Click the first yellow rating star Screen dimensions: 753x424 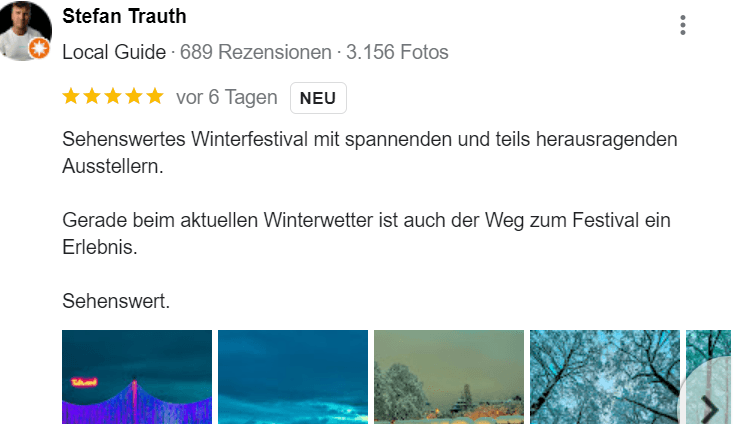71,97
